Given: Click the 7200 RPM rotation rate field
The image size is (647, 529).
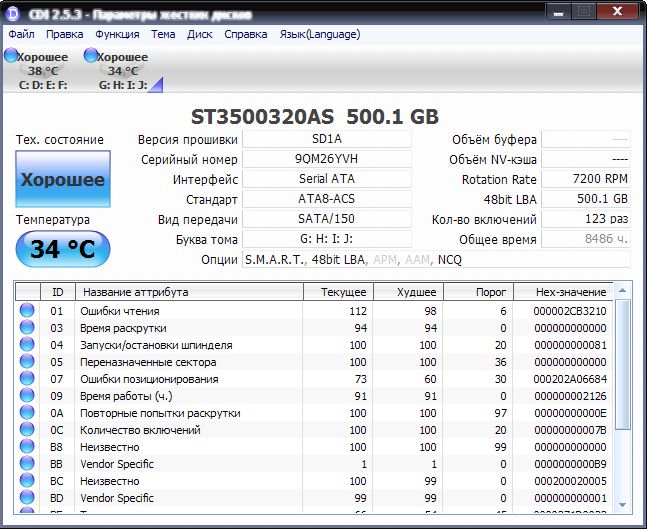Looking at the screenshot, I should [586, 179].
